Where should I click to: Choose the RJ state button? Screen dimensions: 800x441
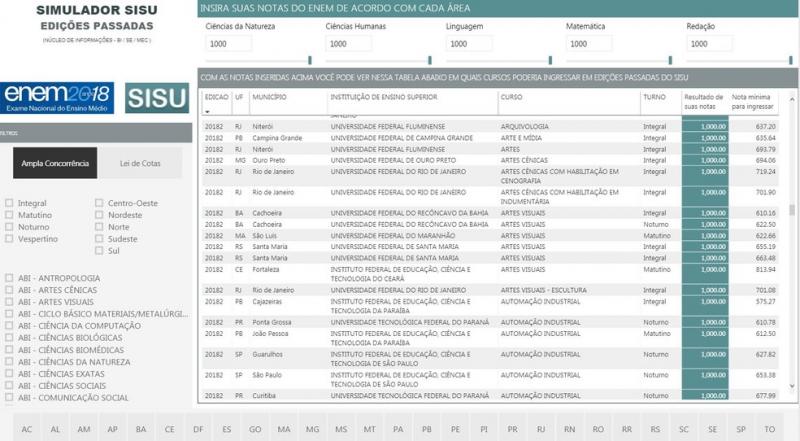[540, 429]
